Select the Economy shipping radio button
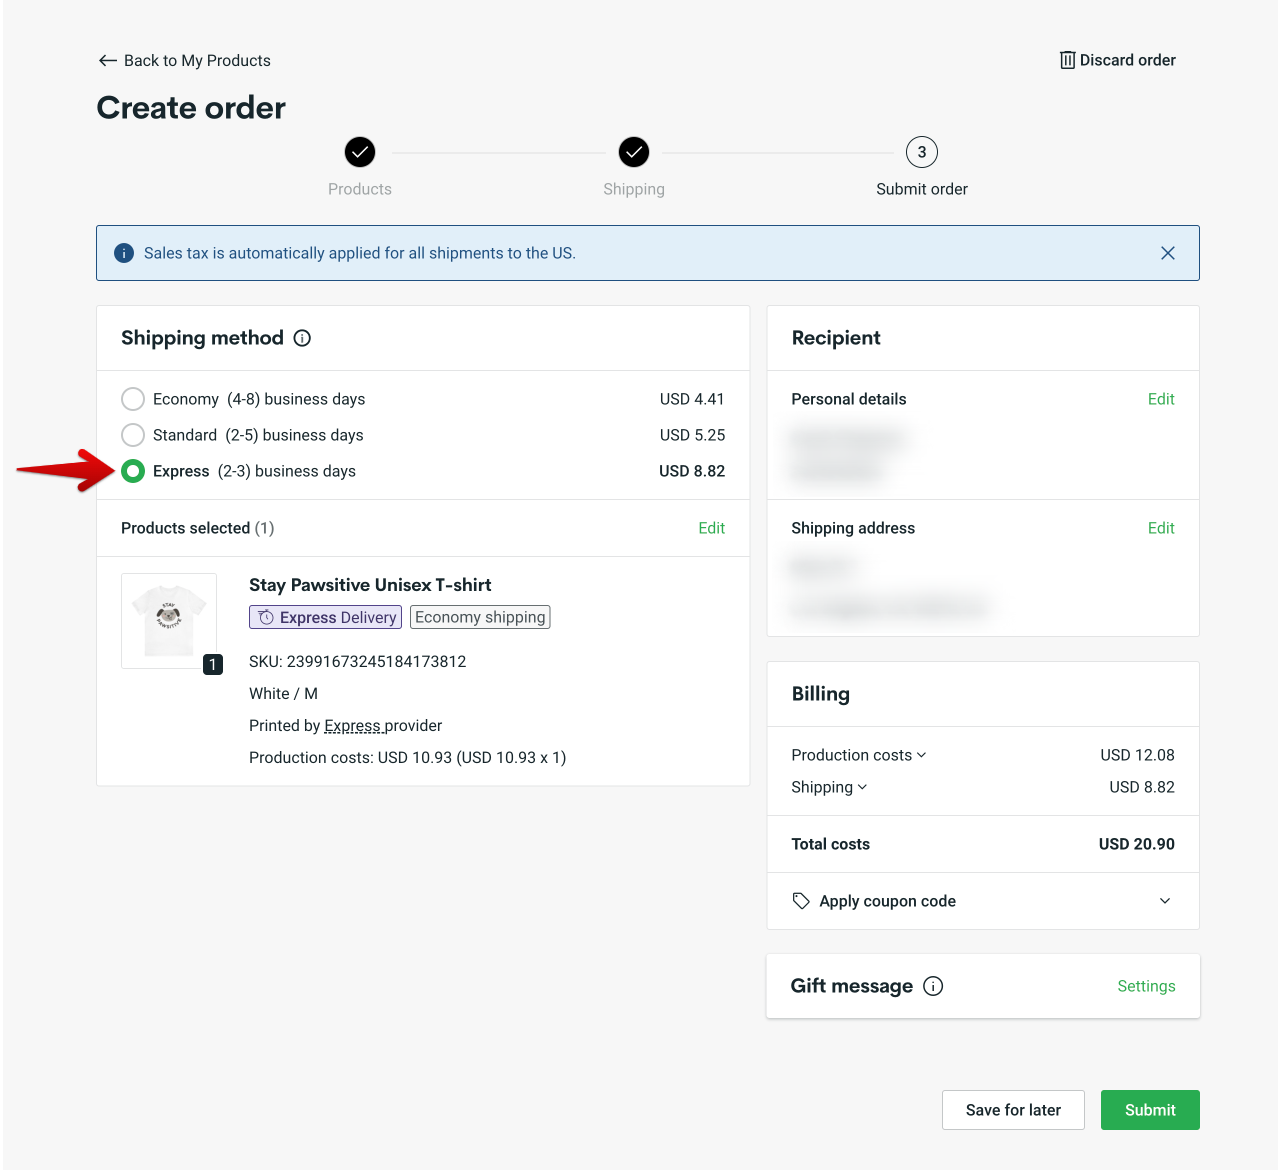Viewport: 1278px width, 1170px height. pyautogui.click(x=133, y=399)
